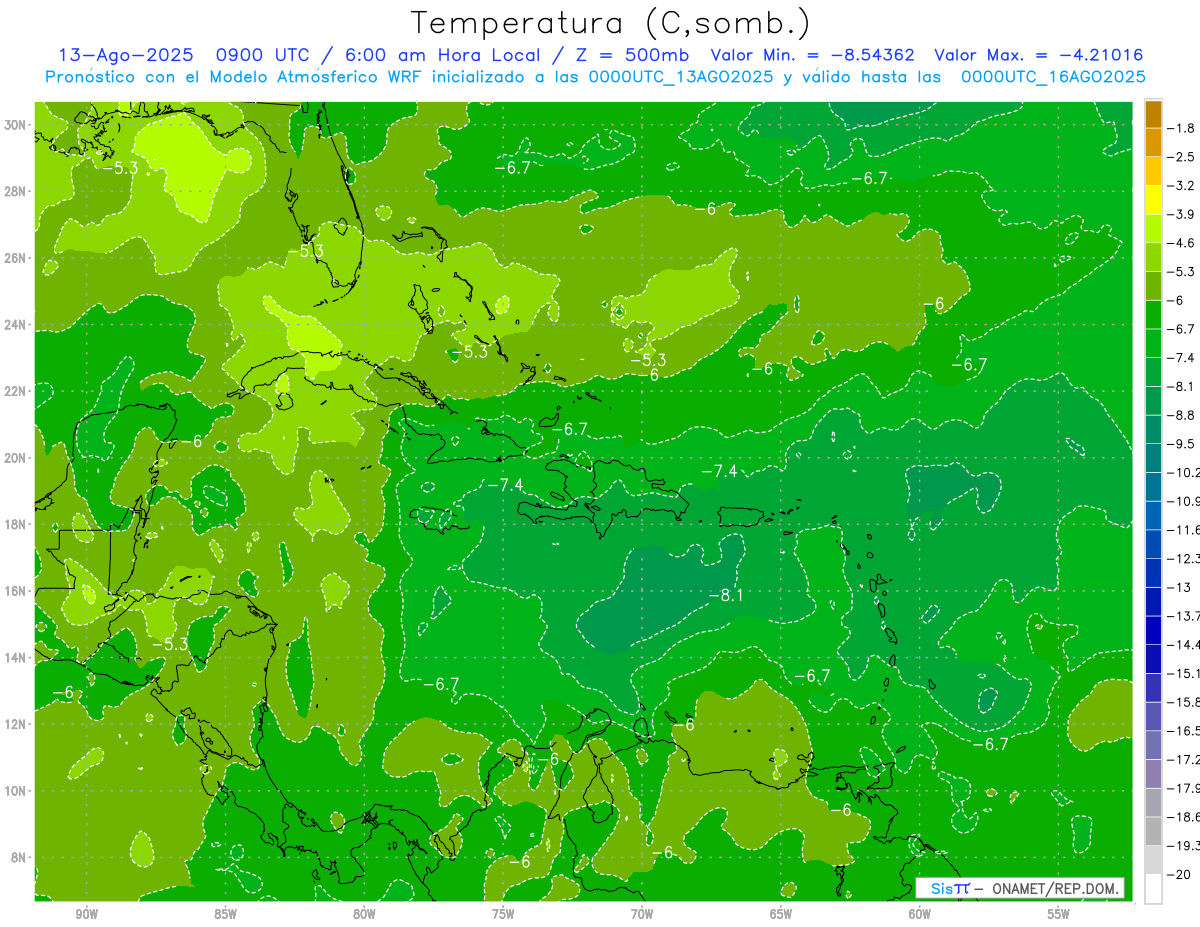Click the "-2.5" legend label
The height and width of the screenshot is (927, 1200).
1183,157
